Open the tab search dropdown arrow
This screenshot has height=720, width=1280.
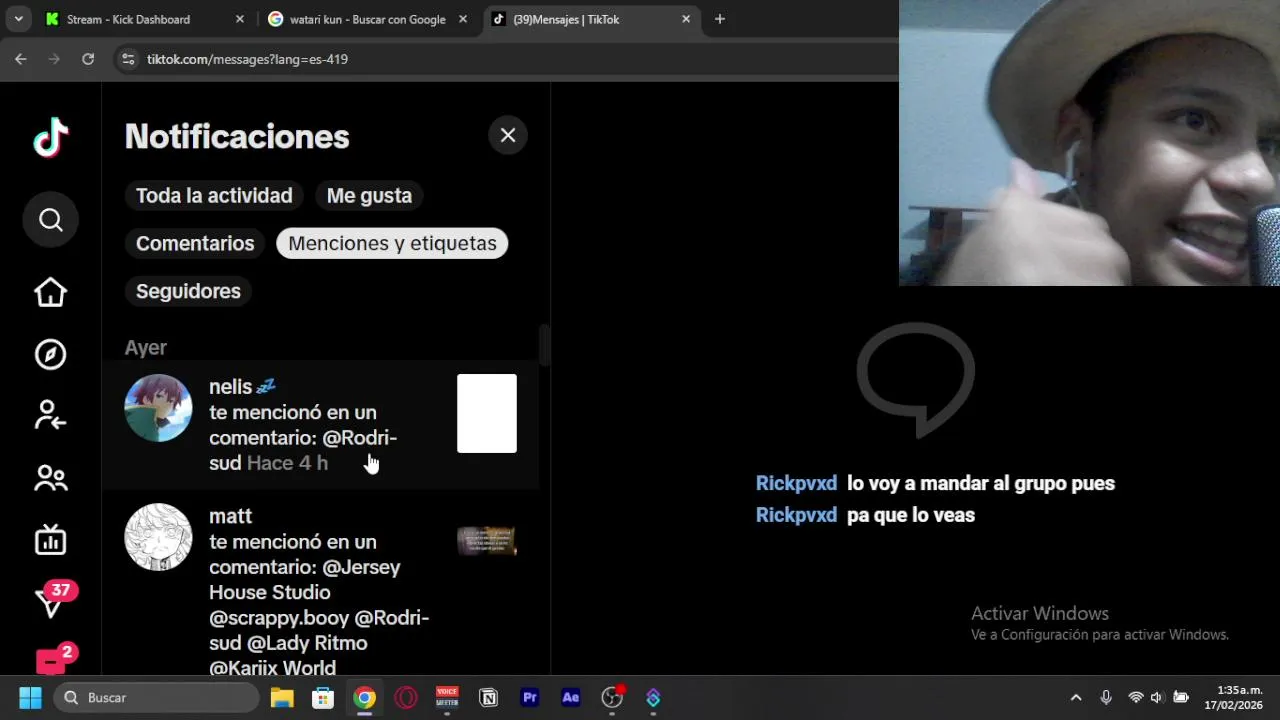tap(18, 19)
